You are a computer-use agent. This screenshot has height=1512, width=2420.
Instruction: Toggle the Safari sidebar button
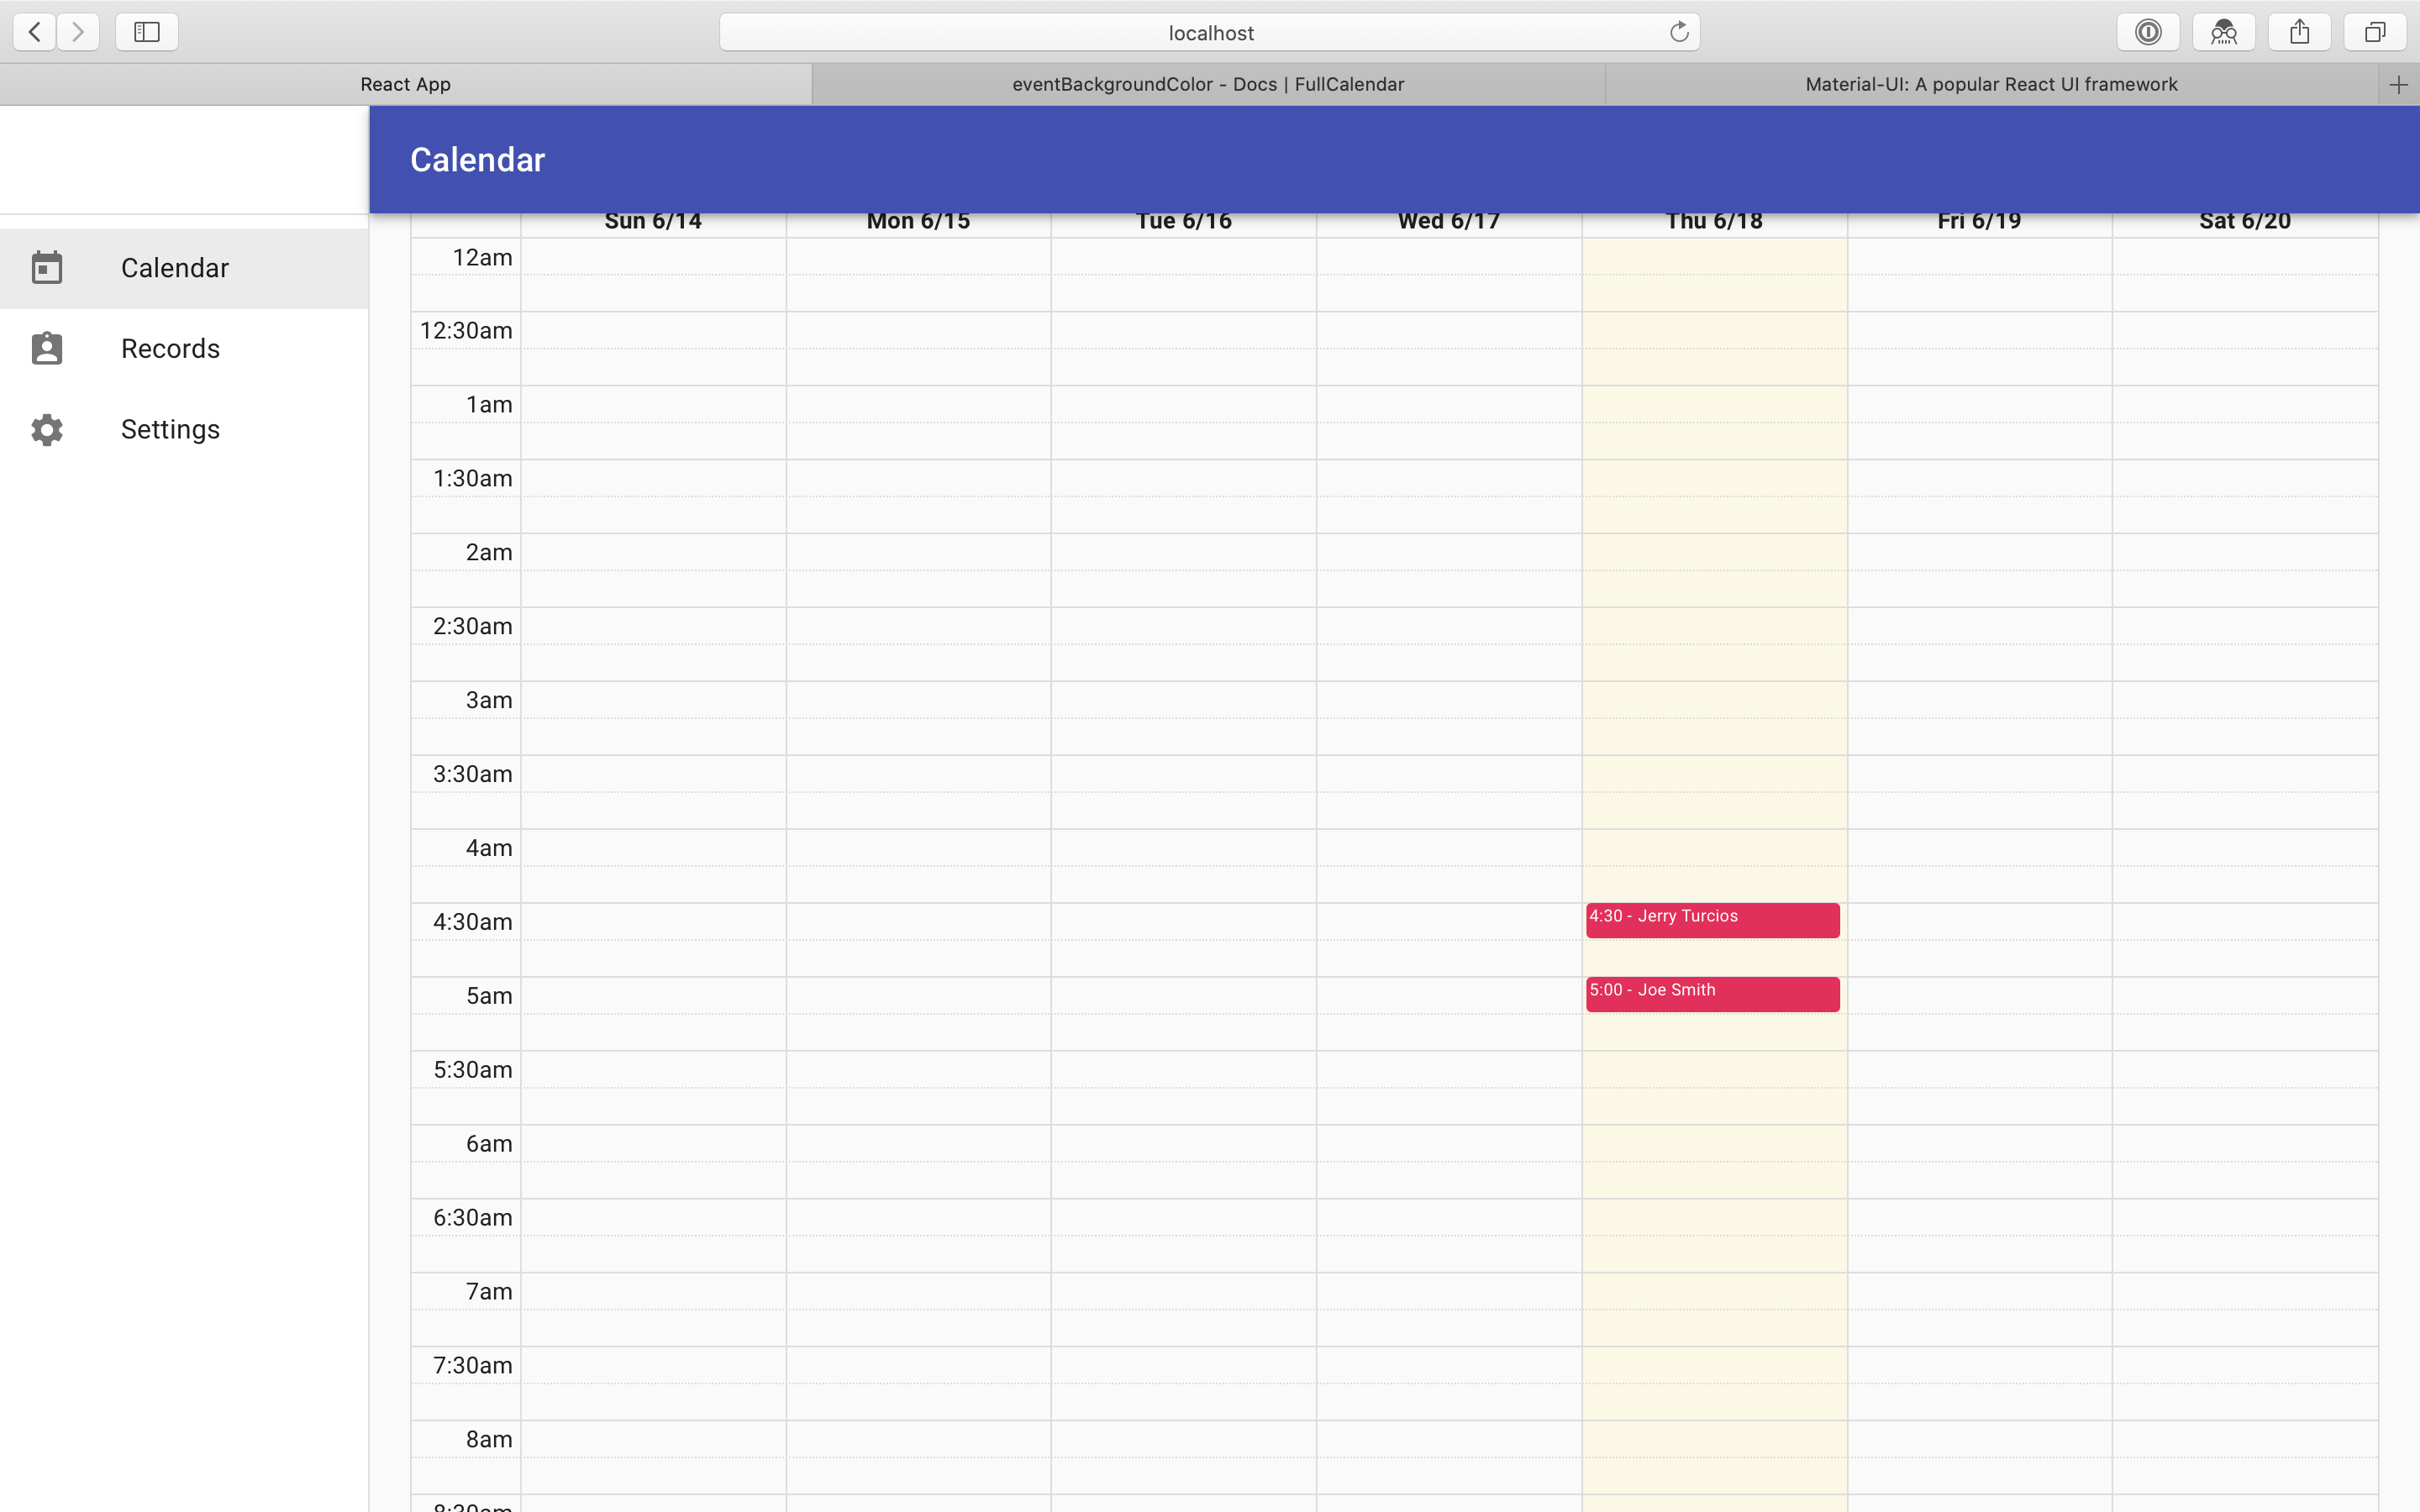(x=147, y=32)
